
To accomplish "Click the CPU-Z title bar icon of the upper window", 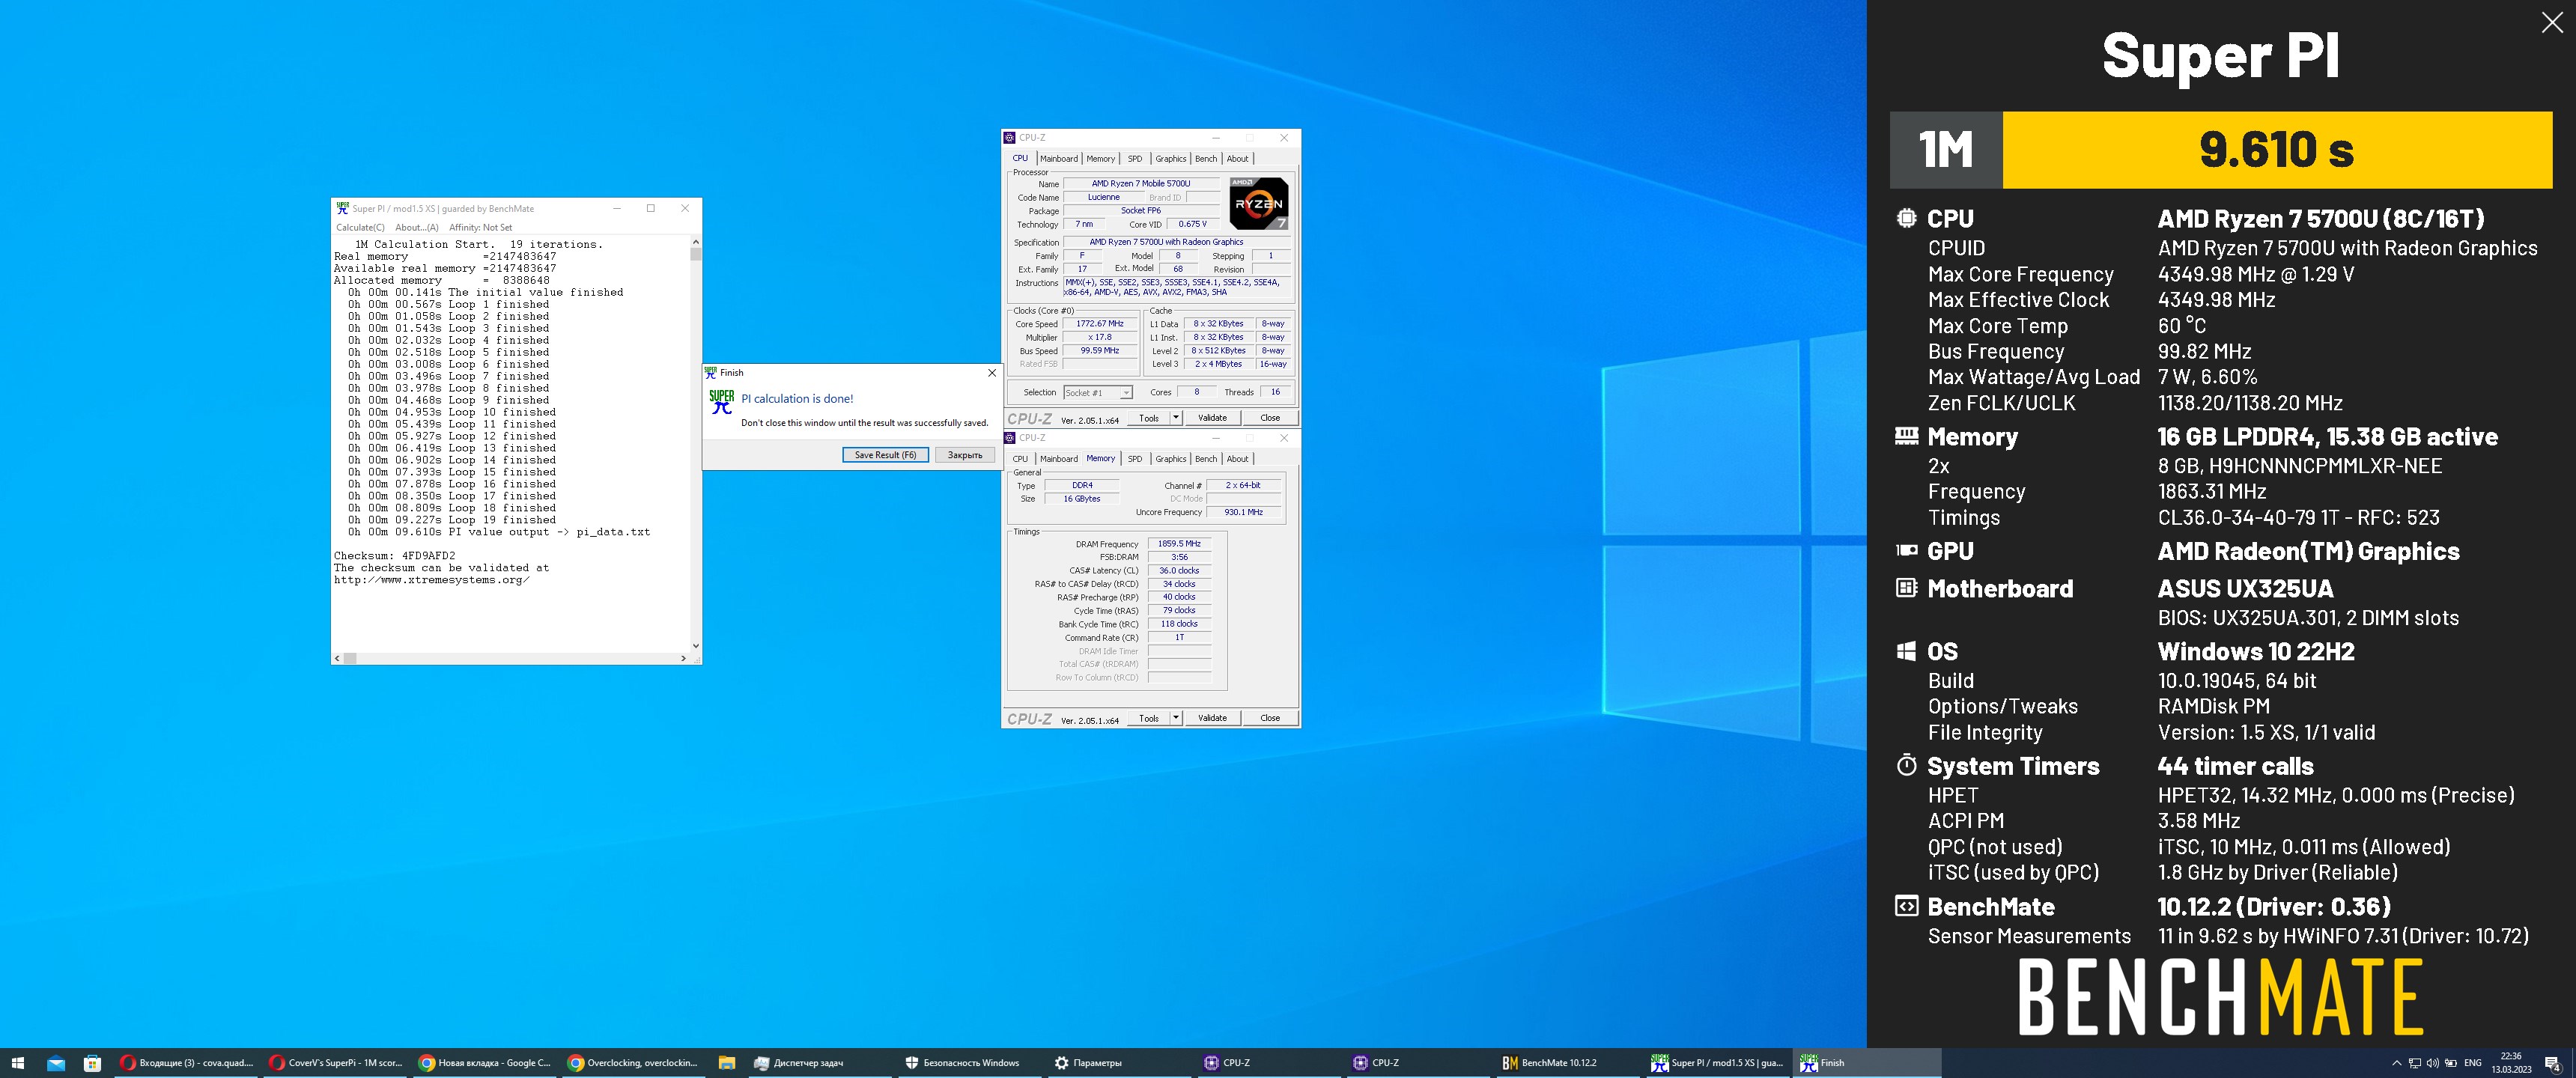I will (1009, 138).
